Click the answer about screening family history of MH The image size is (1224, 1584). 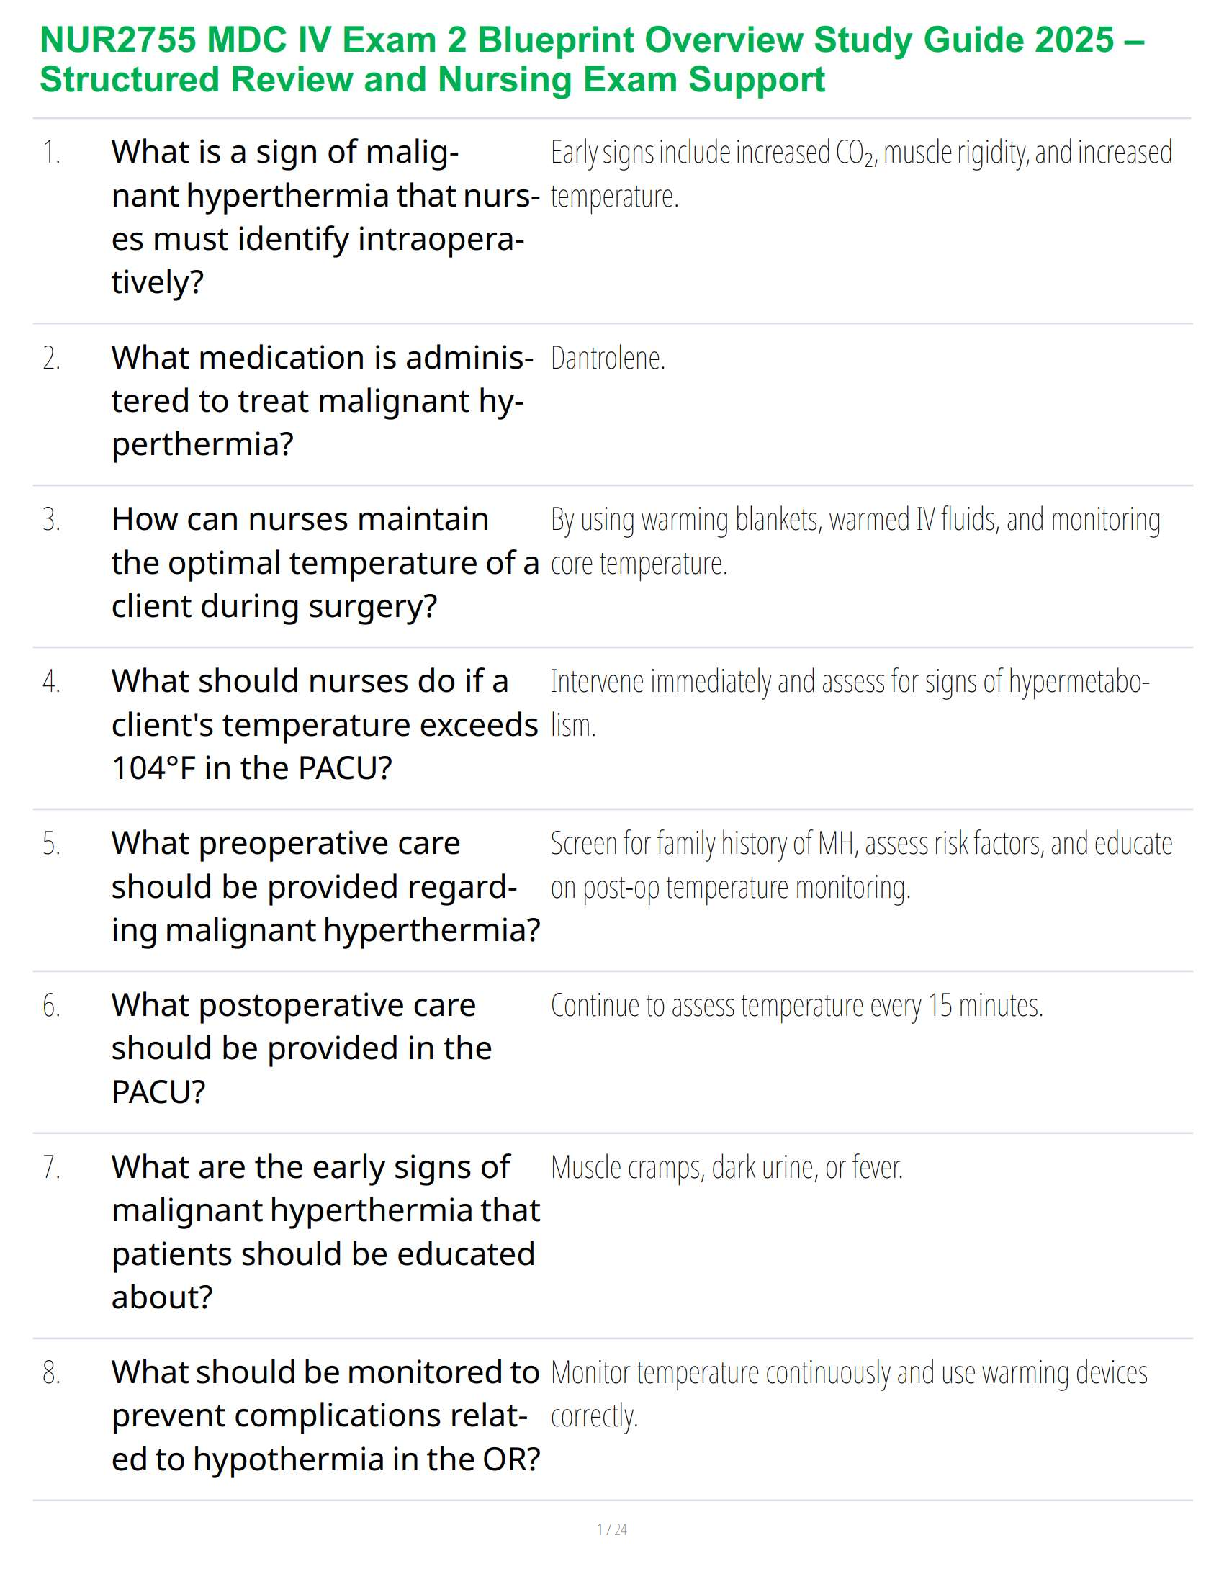(860, 864)
